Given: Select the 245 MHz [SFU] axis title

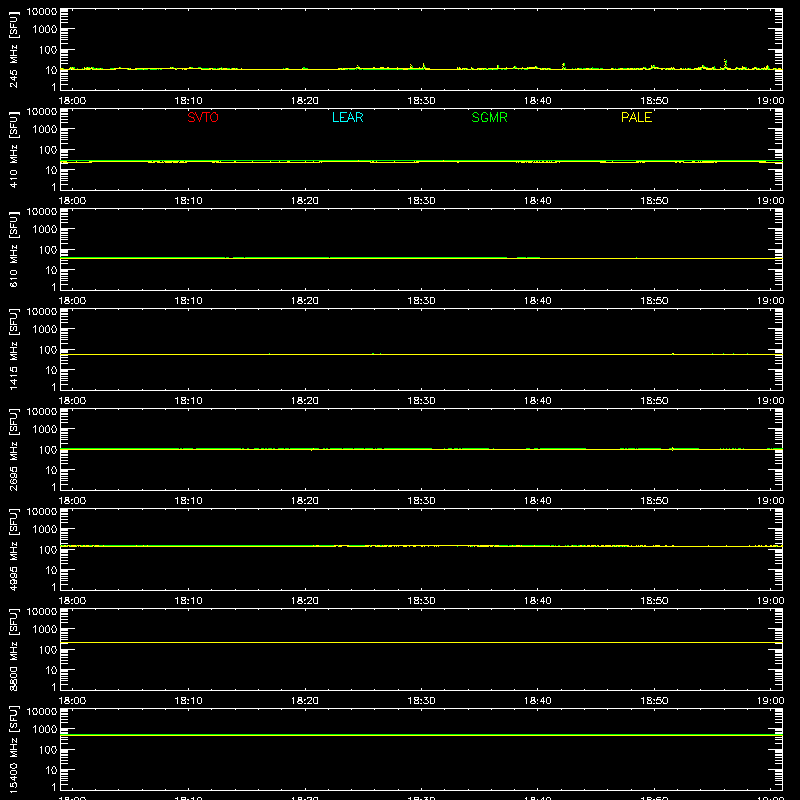Looking at the screenshot, I should [13, 49].
